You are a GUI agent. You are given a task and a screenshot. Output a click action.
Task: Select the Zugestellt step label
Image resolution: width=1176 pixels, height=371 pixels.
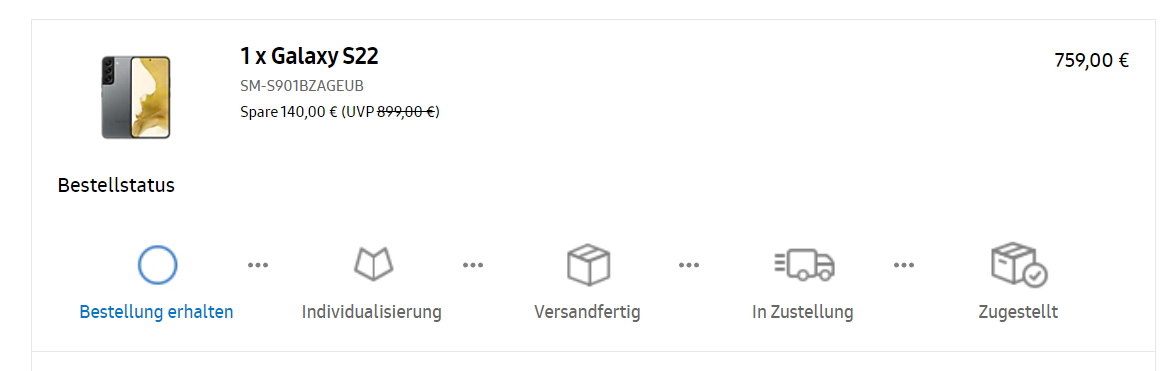pos(1018,312)
